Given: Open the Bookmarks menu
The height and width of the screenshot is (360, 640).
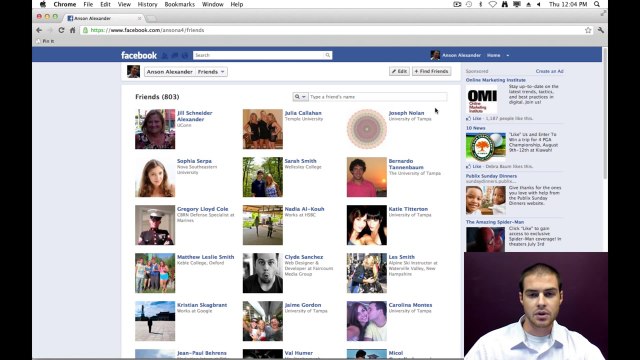Looking at the screenshot, I should 180,4.
